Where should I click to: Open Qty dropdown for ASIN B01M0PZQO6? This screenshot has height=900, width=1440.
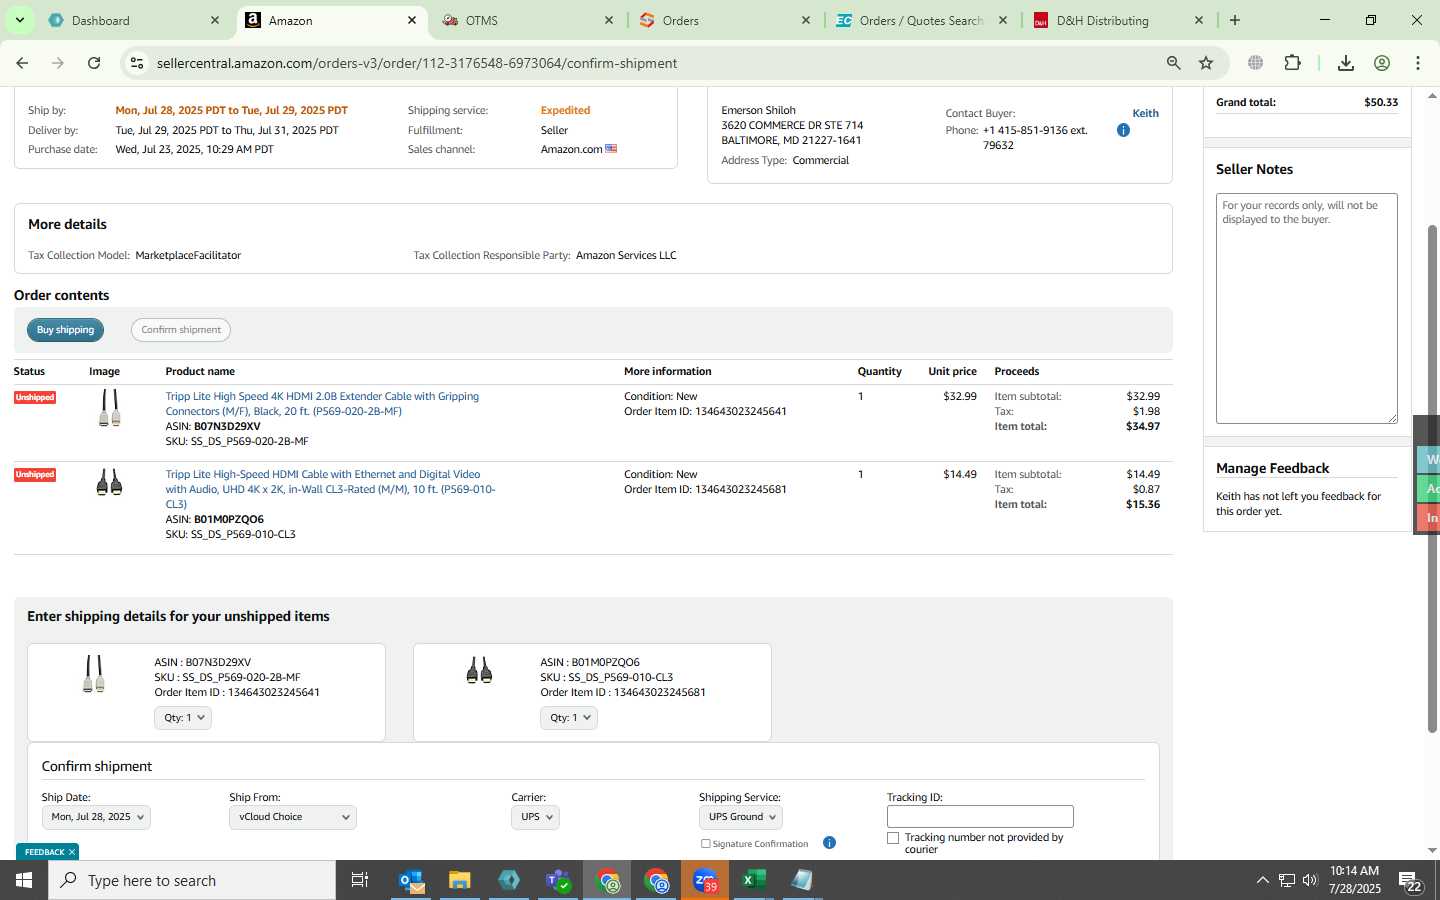pos(569,718)
